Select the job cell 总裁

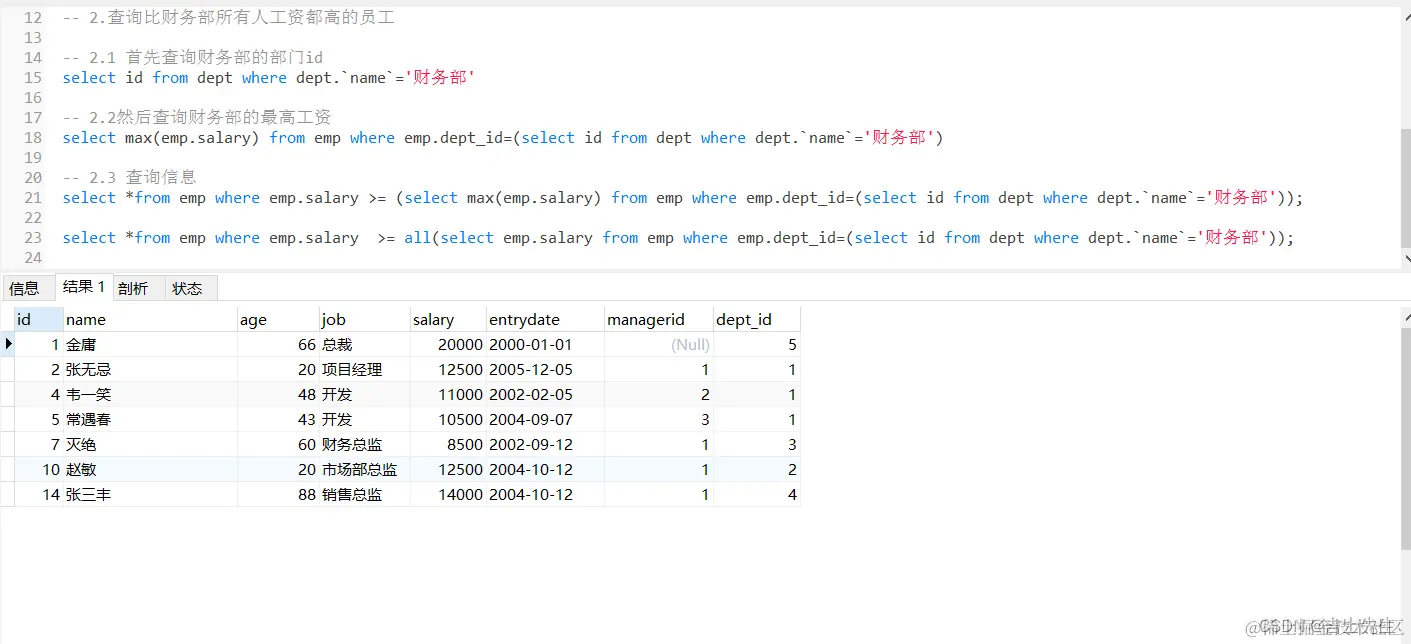(364, 344)
